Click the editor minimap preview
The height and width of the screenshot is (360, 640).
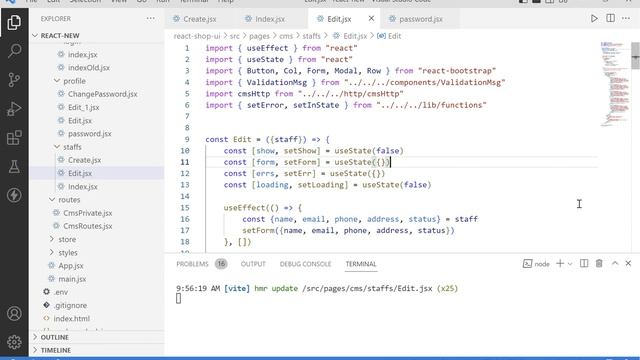click(x=615, y=84)
